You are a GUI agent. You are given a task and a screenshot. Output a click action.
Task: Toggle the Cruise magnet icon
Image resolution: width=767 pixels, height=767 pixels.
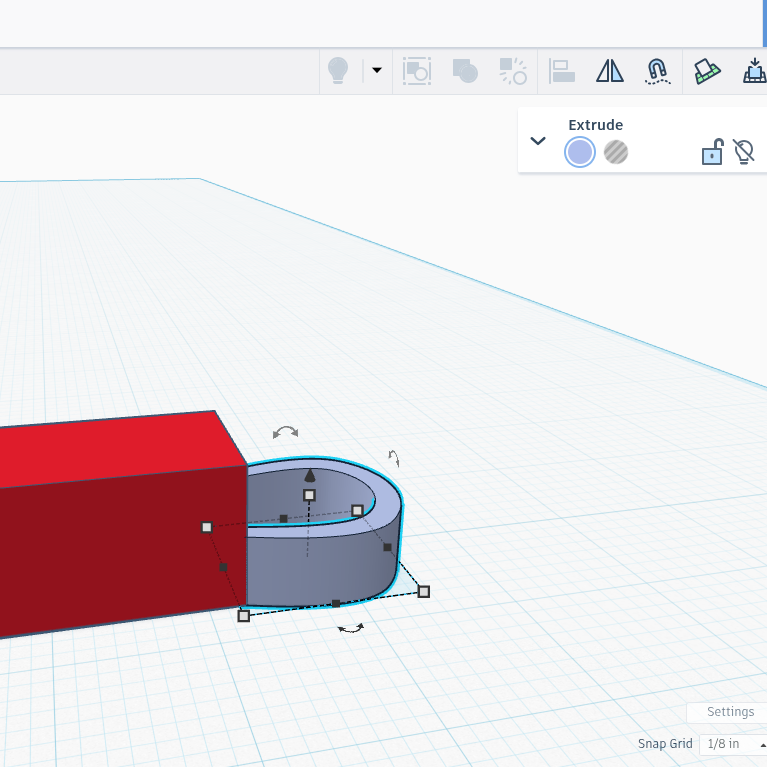[657, 71]
